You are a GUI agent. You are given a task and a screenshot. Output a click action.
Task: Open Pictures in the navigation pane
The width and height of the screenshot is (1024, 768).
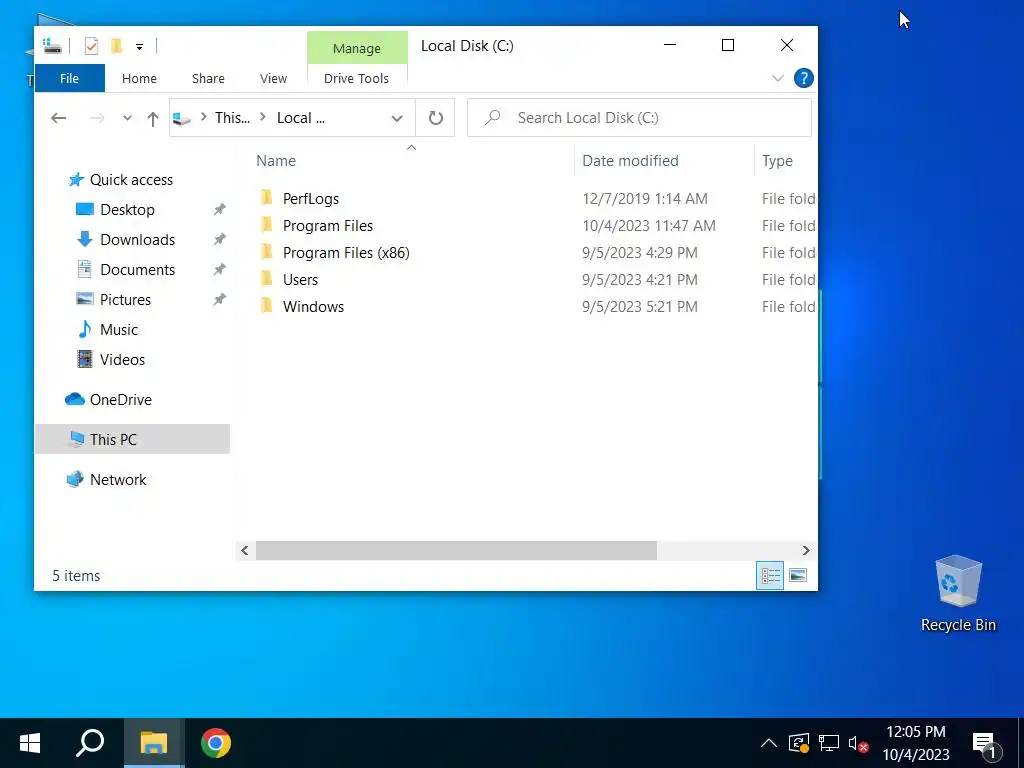coord(125,300)
